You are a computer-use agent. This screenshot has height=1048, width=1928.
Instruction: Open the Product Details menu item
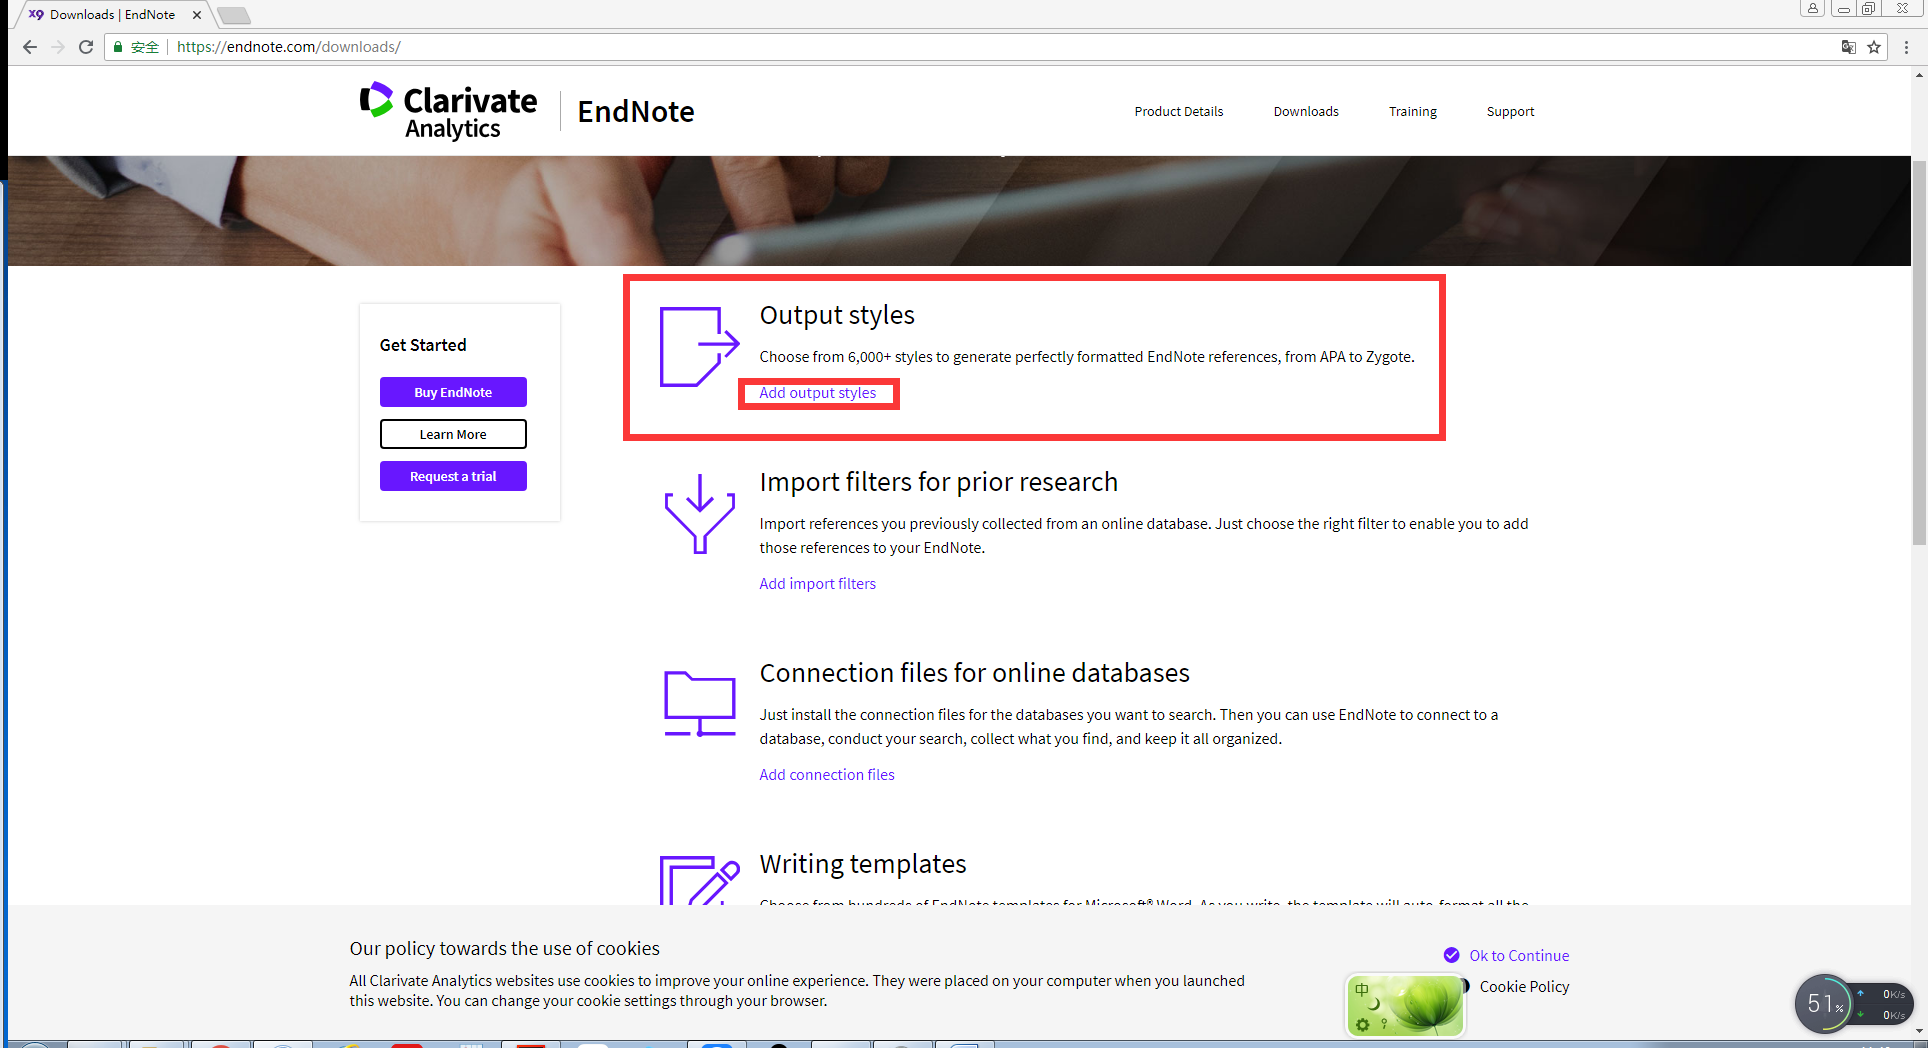tap(1179, 112)
